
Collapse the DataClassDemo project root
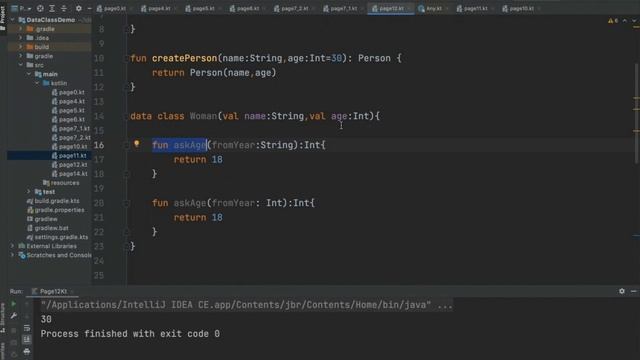(12, 20)
